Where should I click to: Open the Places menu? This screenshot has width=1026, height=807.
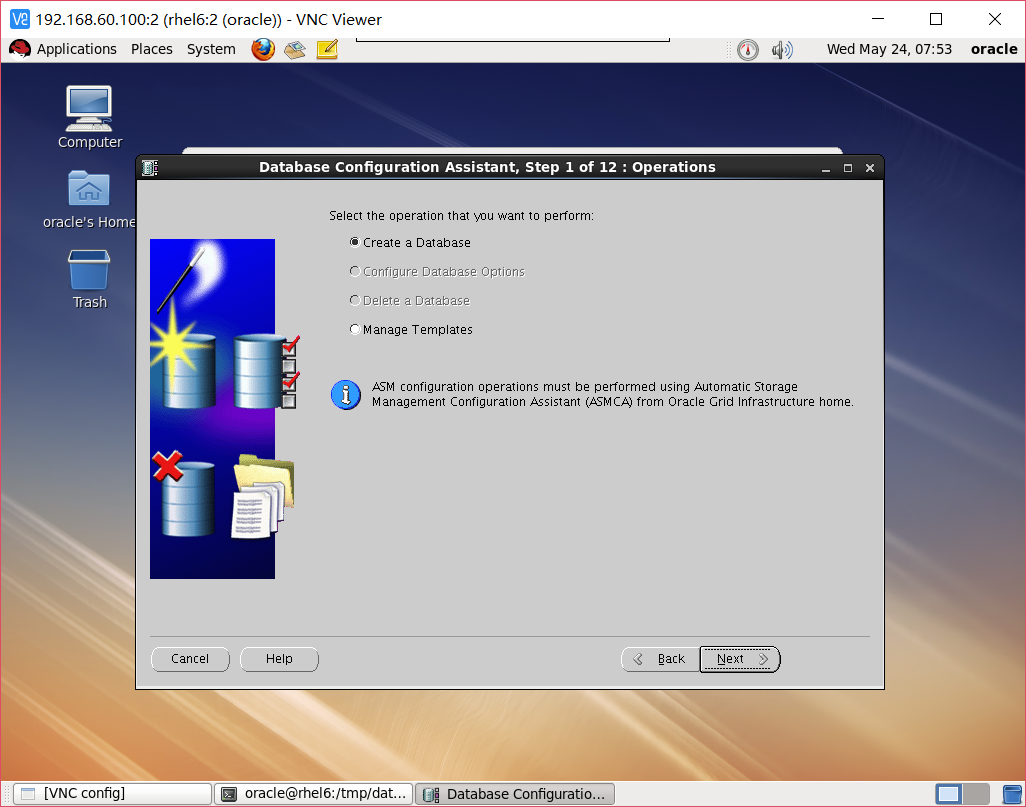point(151,49)
